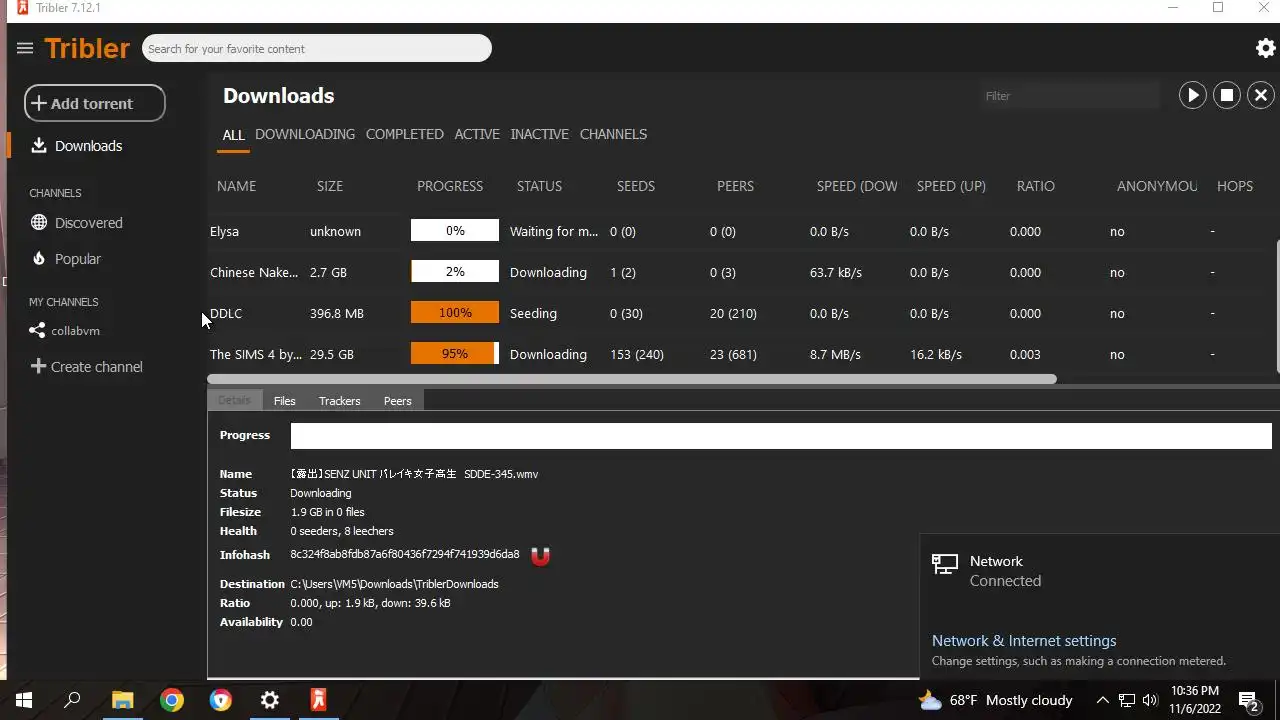Open Windows Settings gear on taskbar

point(270,700)
